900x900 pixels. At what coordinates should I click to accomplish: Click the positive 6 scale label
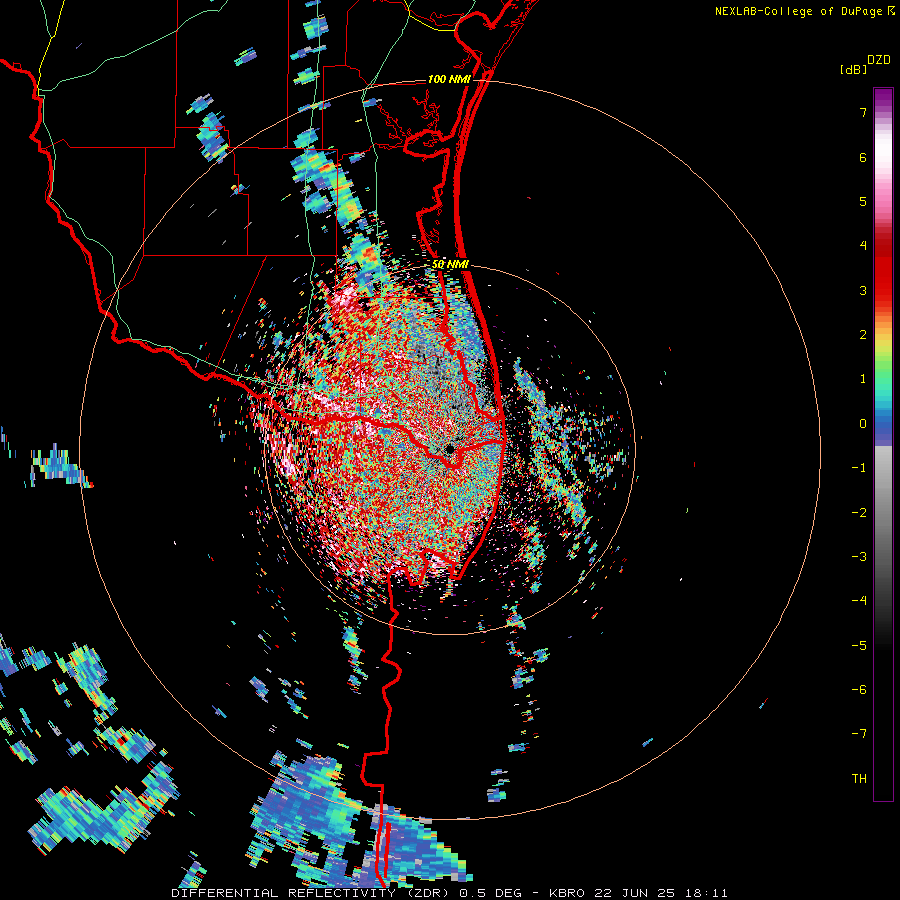pyautogui.click(x=863, y=157)
